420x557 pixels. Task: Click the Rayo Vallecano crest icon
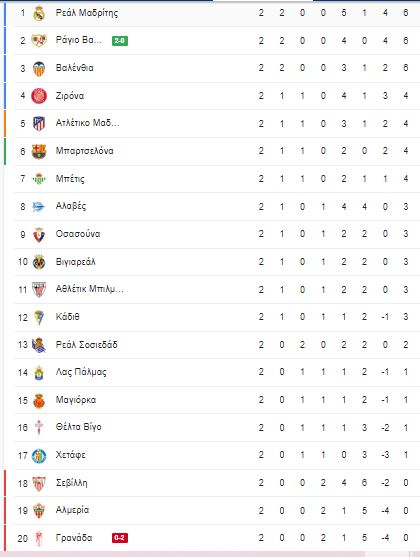(39, 40)
